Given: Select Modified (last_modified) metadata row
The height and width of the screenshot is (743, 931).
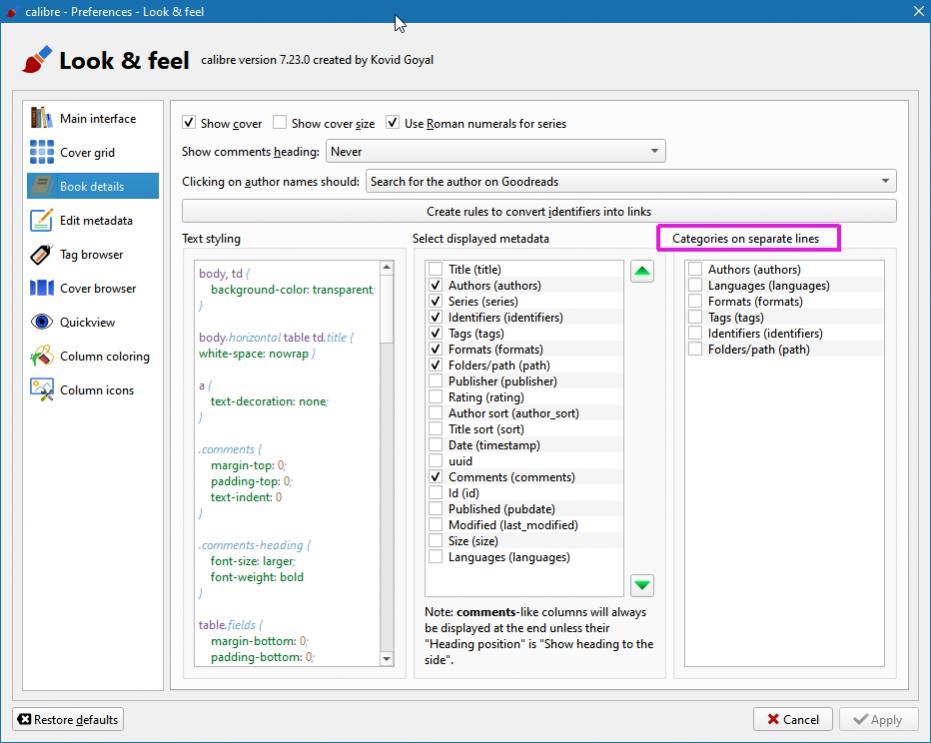Looking at the screenshot, I should click(524, 525).
